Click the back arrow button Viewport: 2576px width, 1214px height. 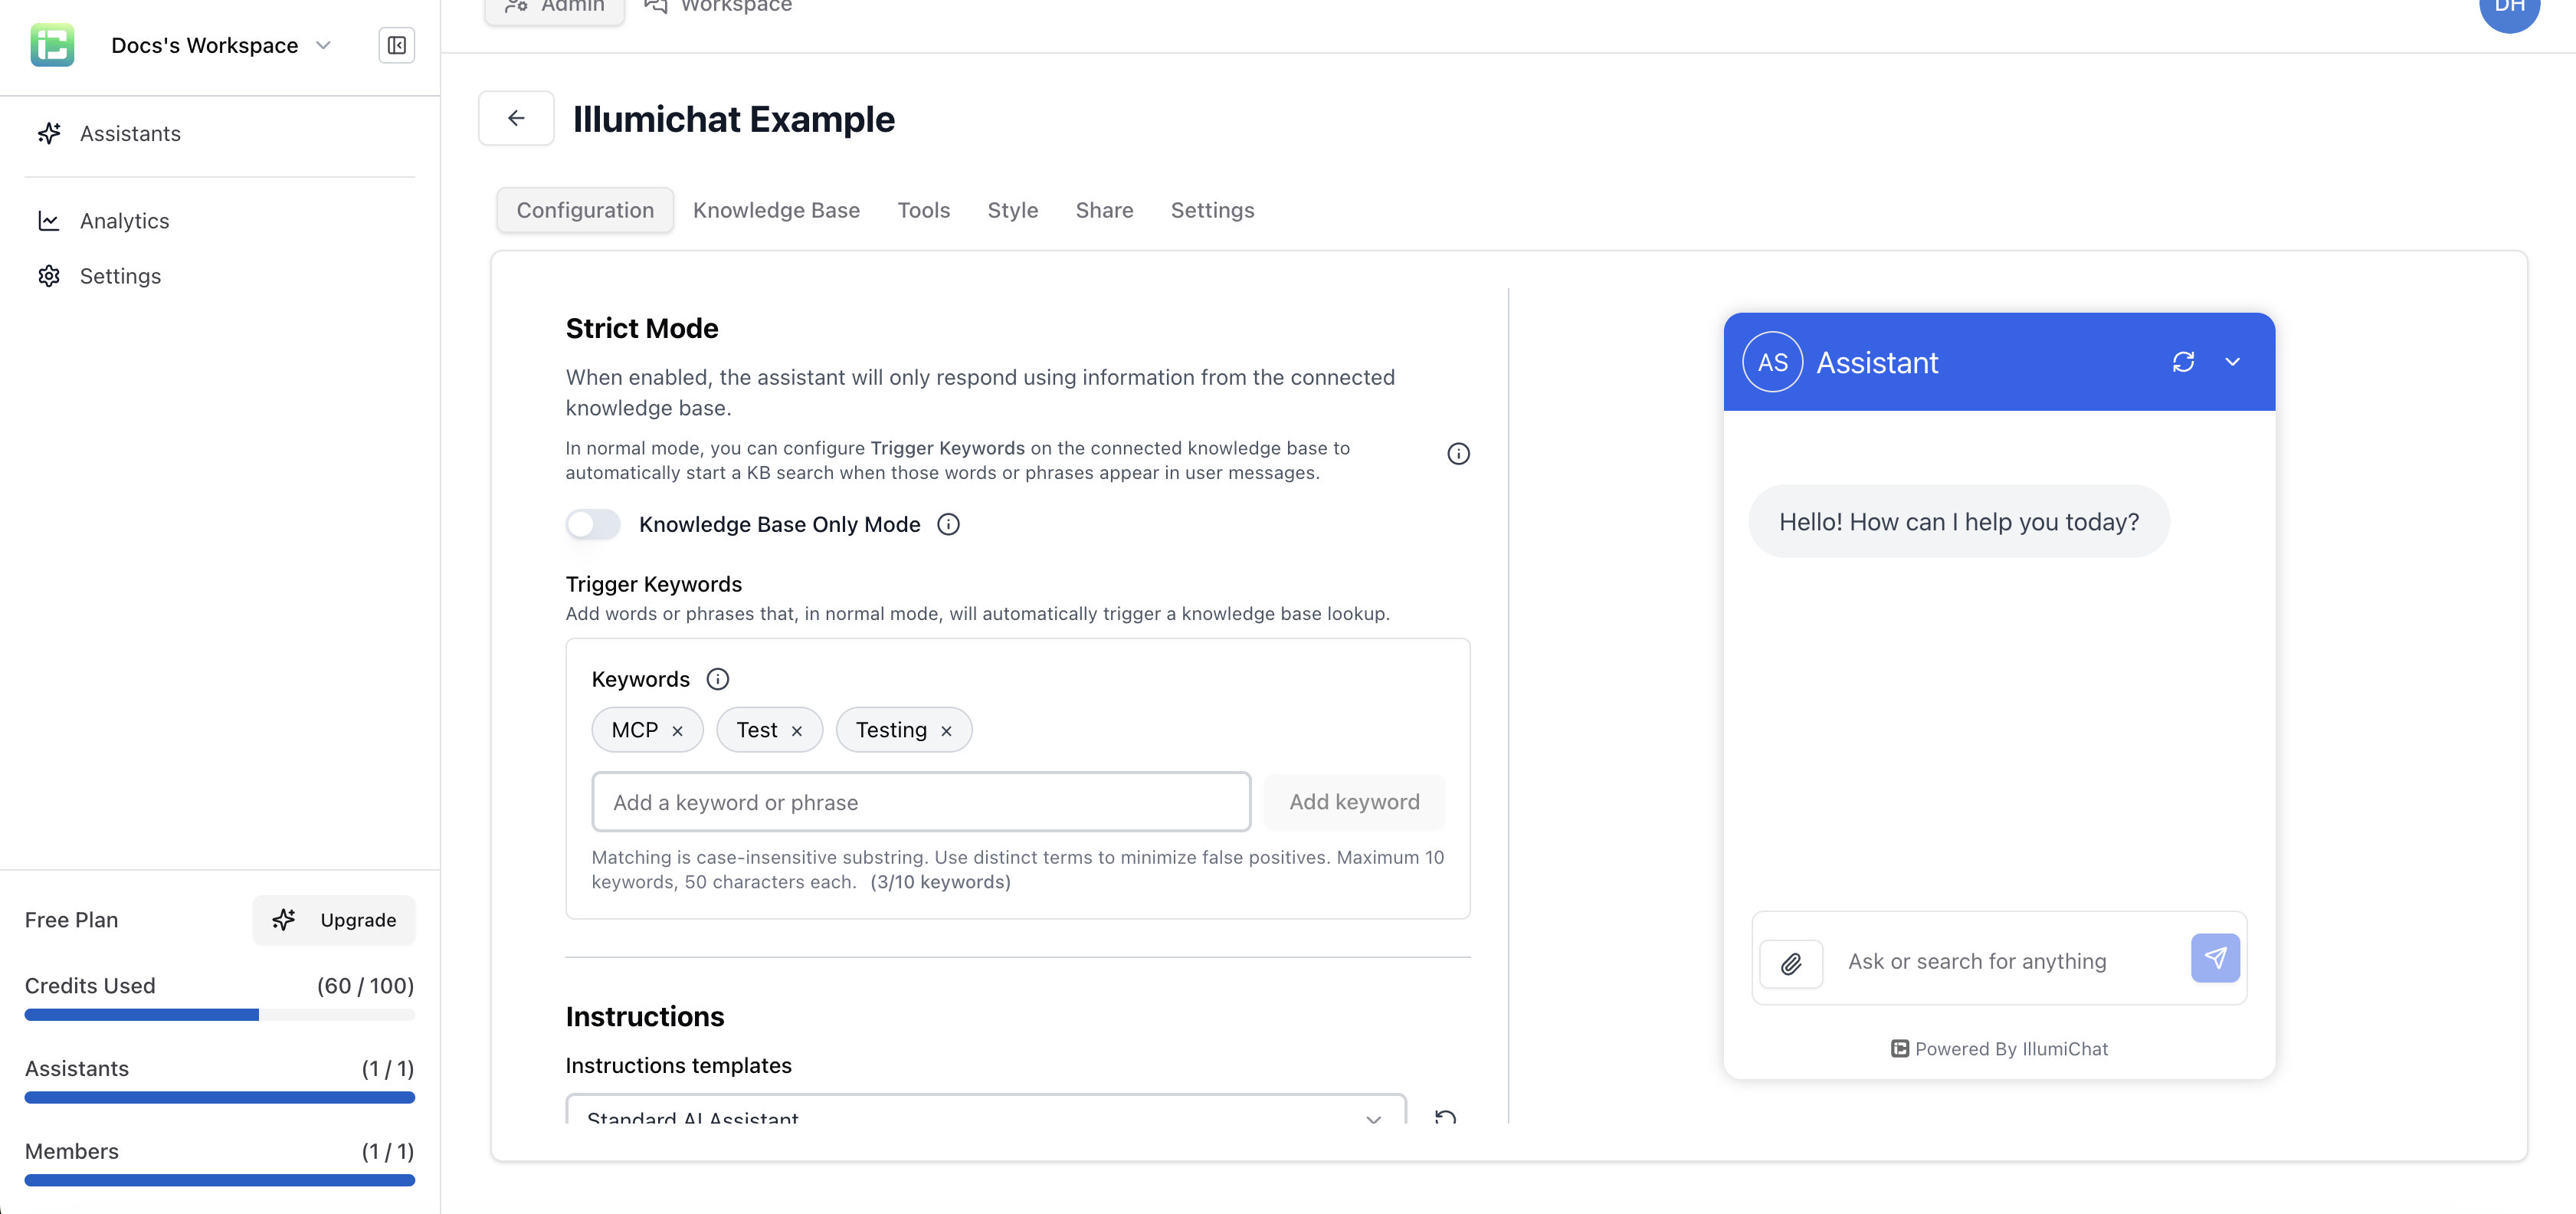point(516,118)
